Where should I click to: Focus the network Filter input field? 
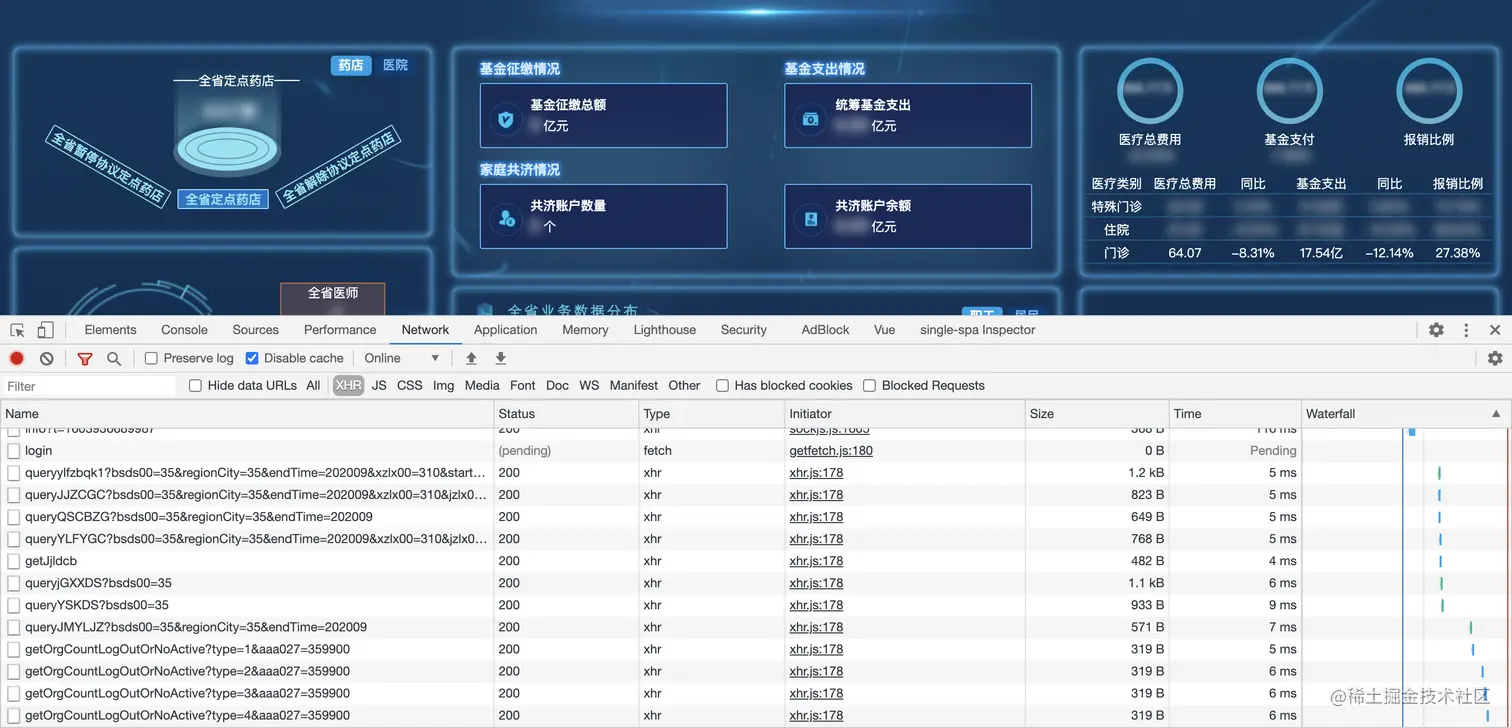point(90,386)
